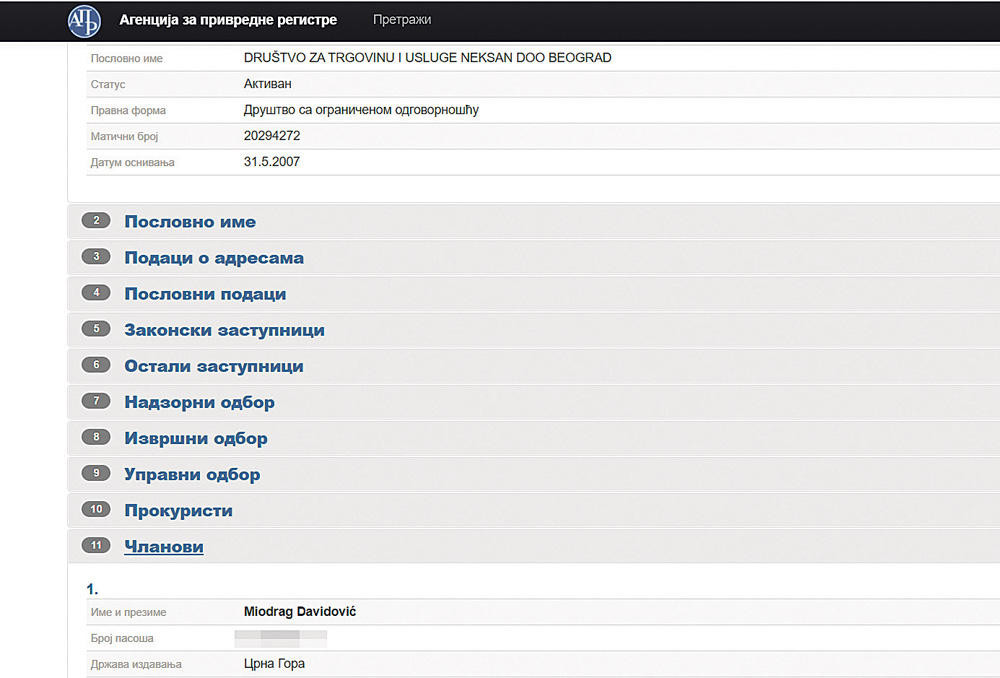Viewport: 1000px width, 678px height.
Task: Expand the Пословно име section
Action: pos(190,222)
